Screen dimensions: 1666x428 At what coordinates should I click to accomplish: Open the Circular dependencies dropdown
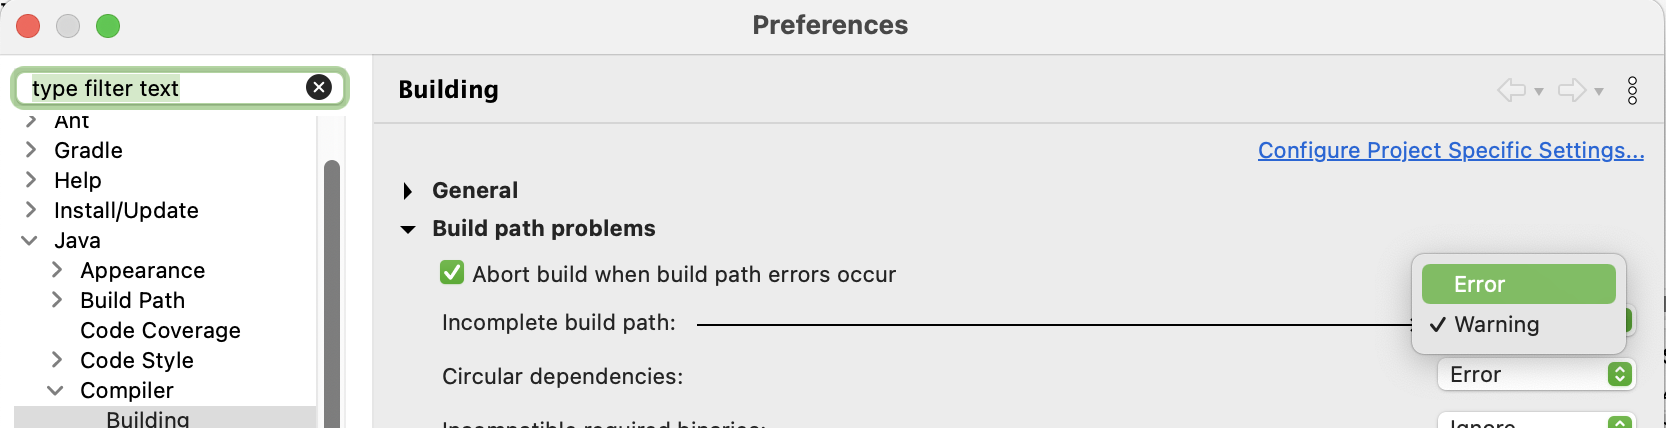(x=1536, y=374)
